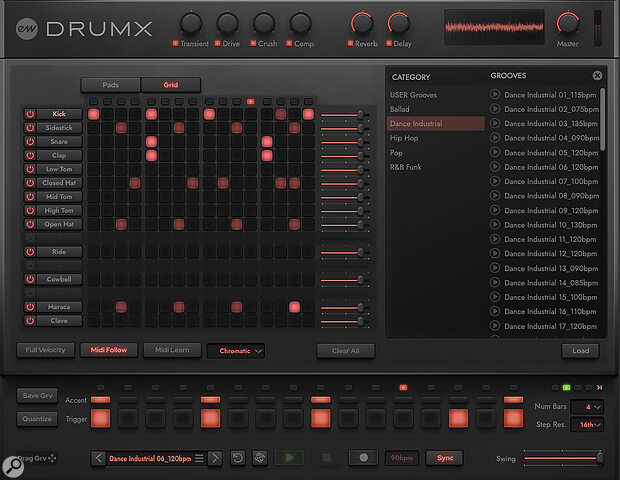Open the Num Bars dropdown
The width and height of the screenshot is (620, 480).
pyautogui.click(x=587, y=406)
